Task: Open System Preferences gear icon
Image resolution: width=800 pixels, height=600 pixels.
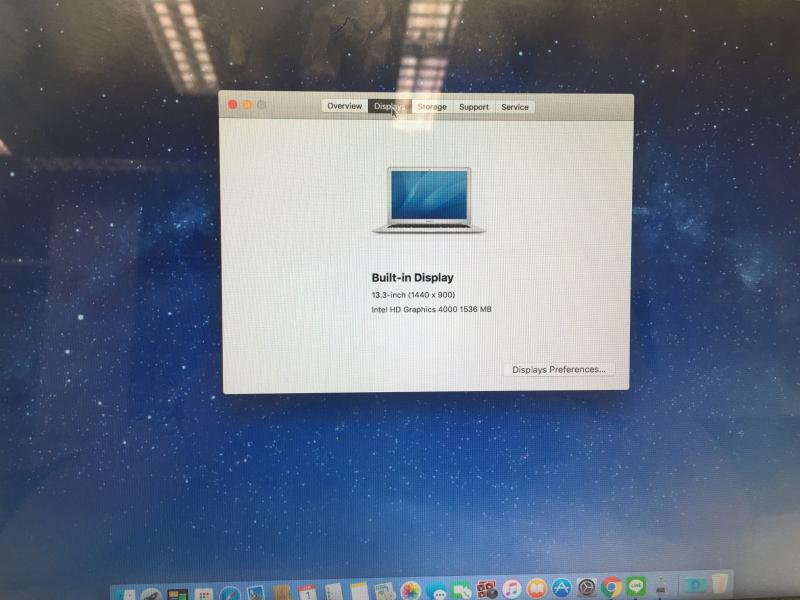Action: 587,588
